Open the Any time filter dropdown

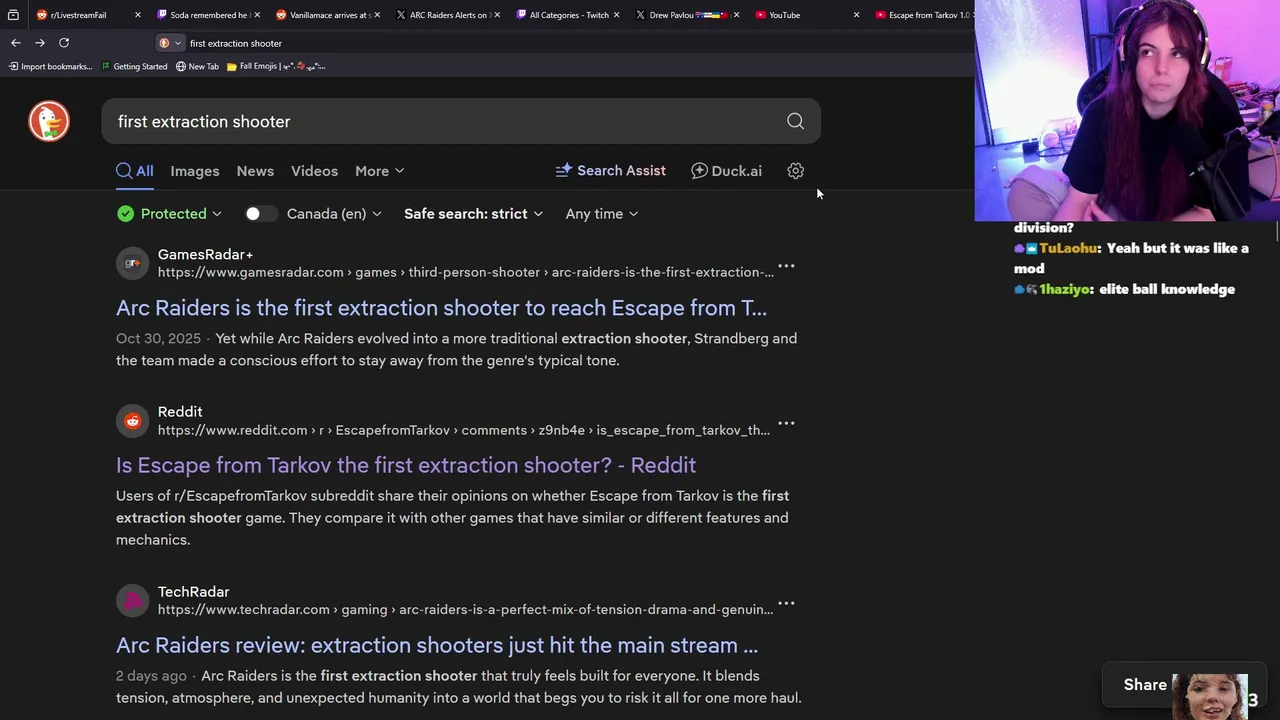pyautogui.click(x=601, y=214)
